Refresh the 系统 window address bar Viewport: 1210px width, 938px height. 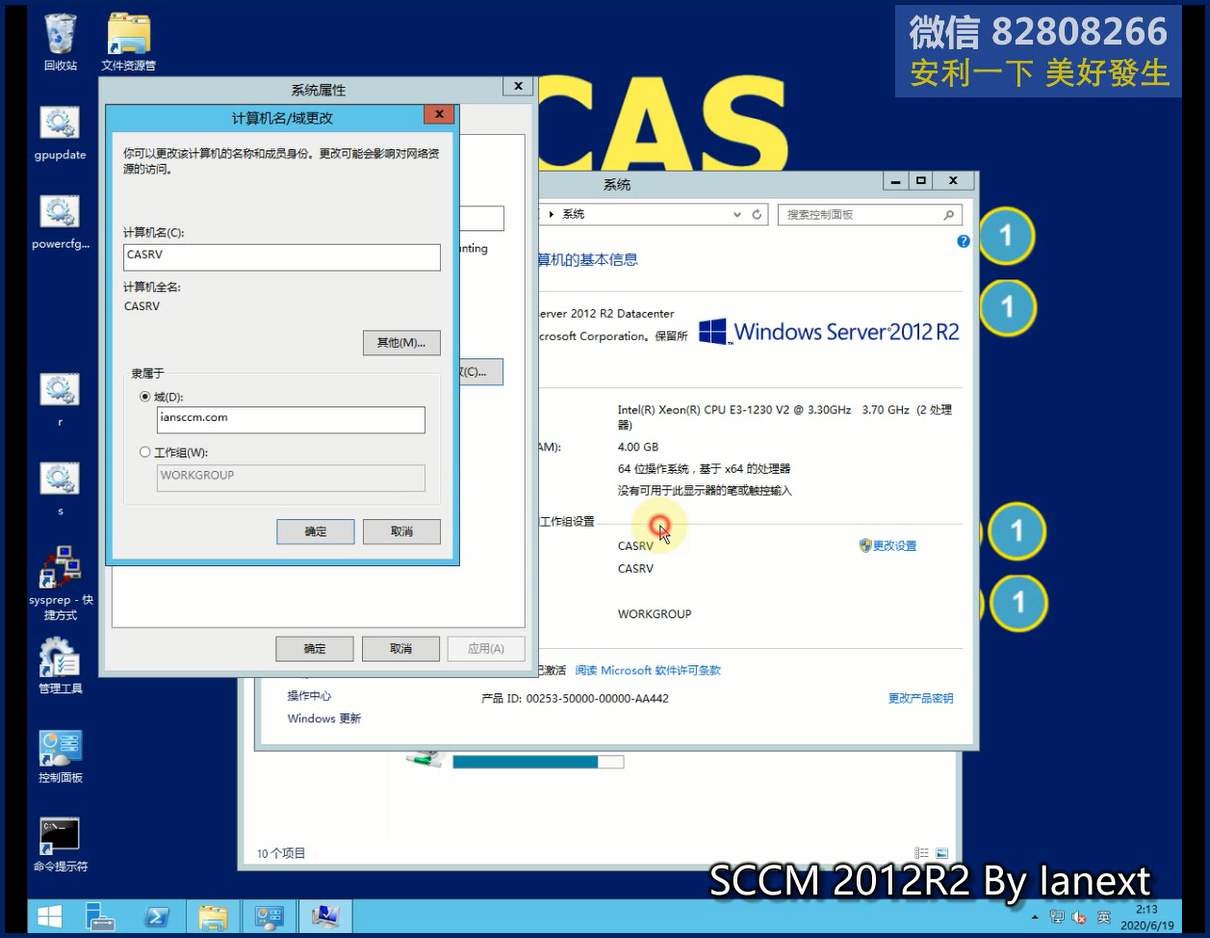(757, 215)
